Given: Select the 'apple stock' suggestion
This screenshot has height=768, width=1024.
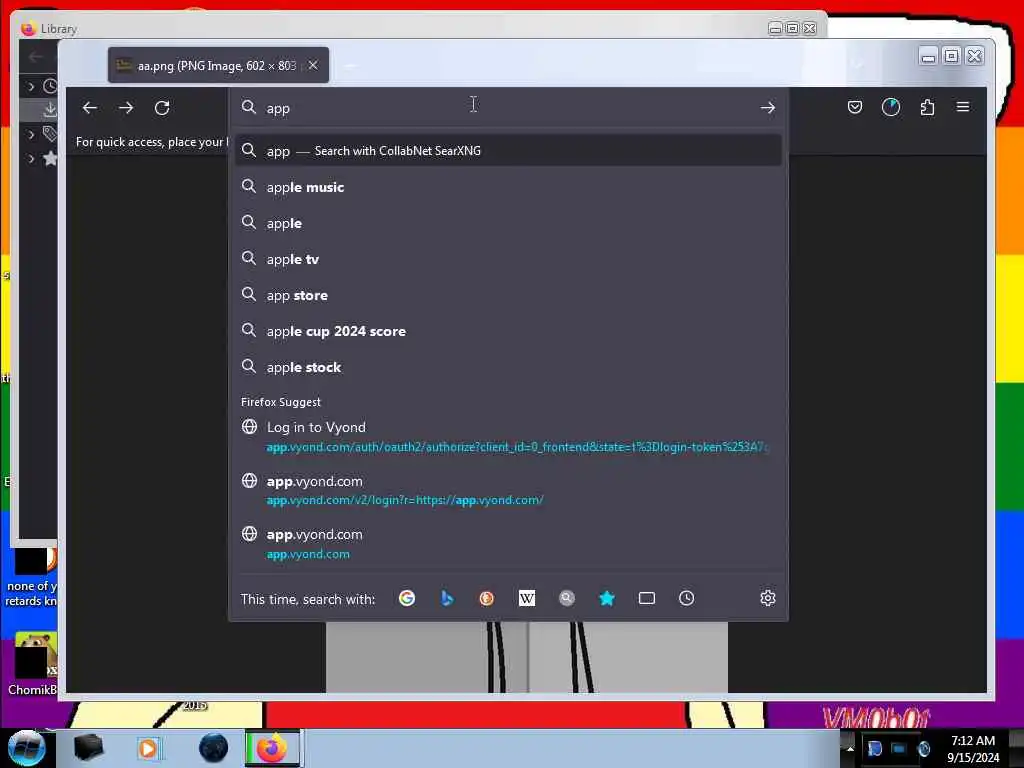Looking at the screenshot, I should (x=508, y=367).
